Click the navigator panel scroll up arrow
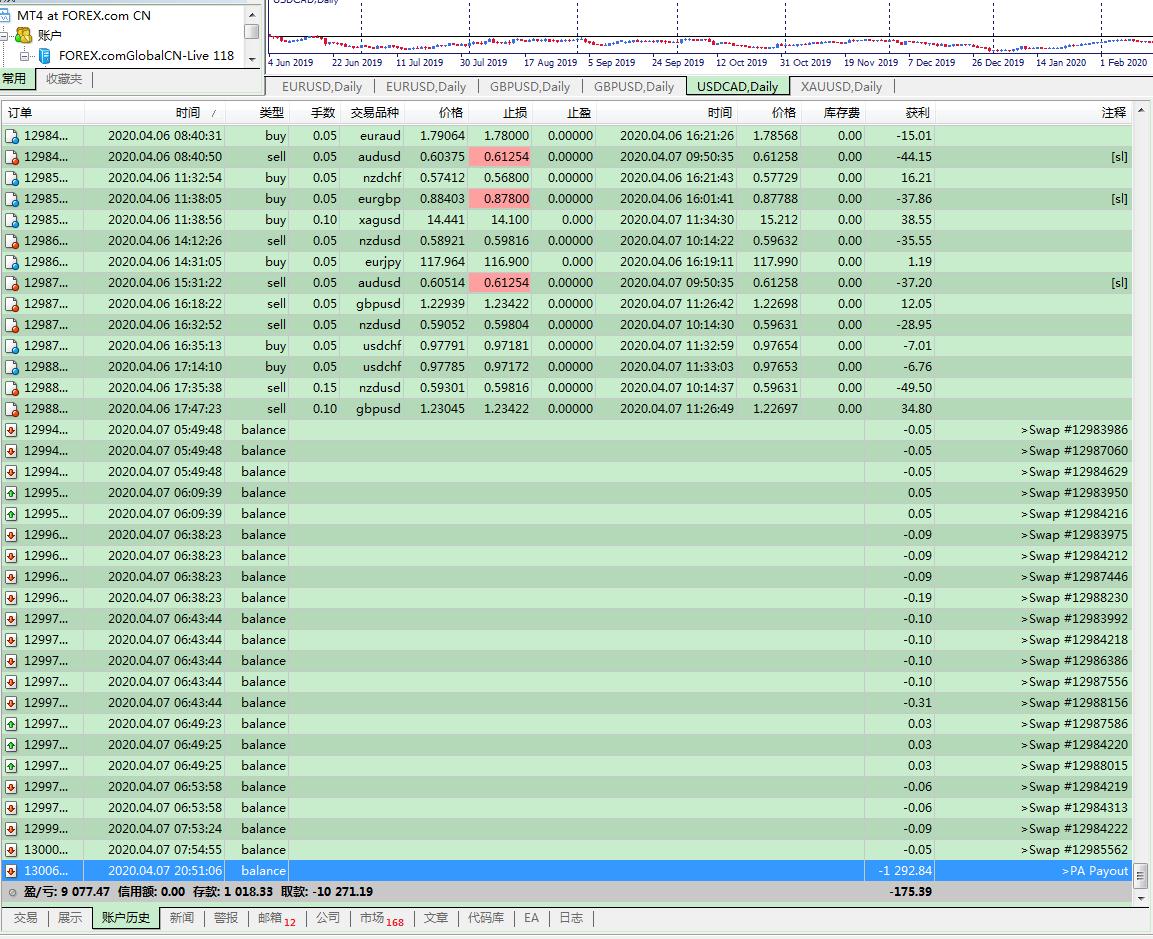Image resolution: width=1153 pixels, height=939 pixels. tap(251, 15)
